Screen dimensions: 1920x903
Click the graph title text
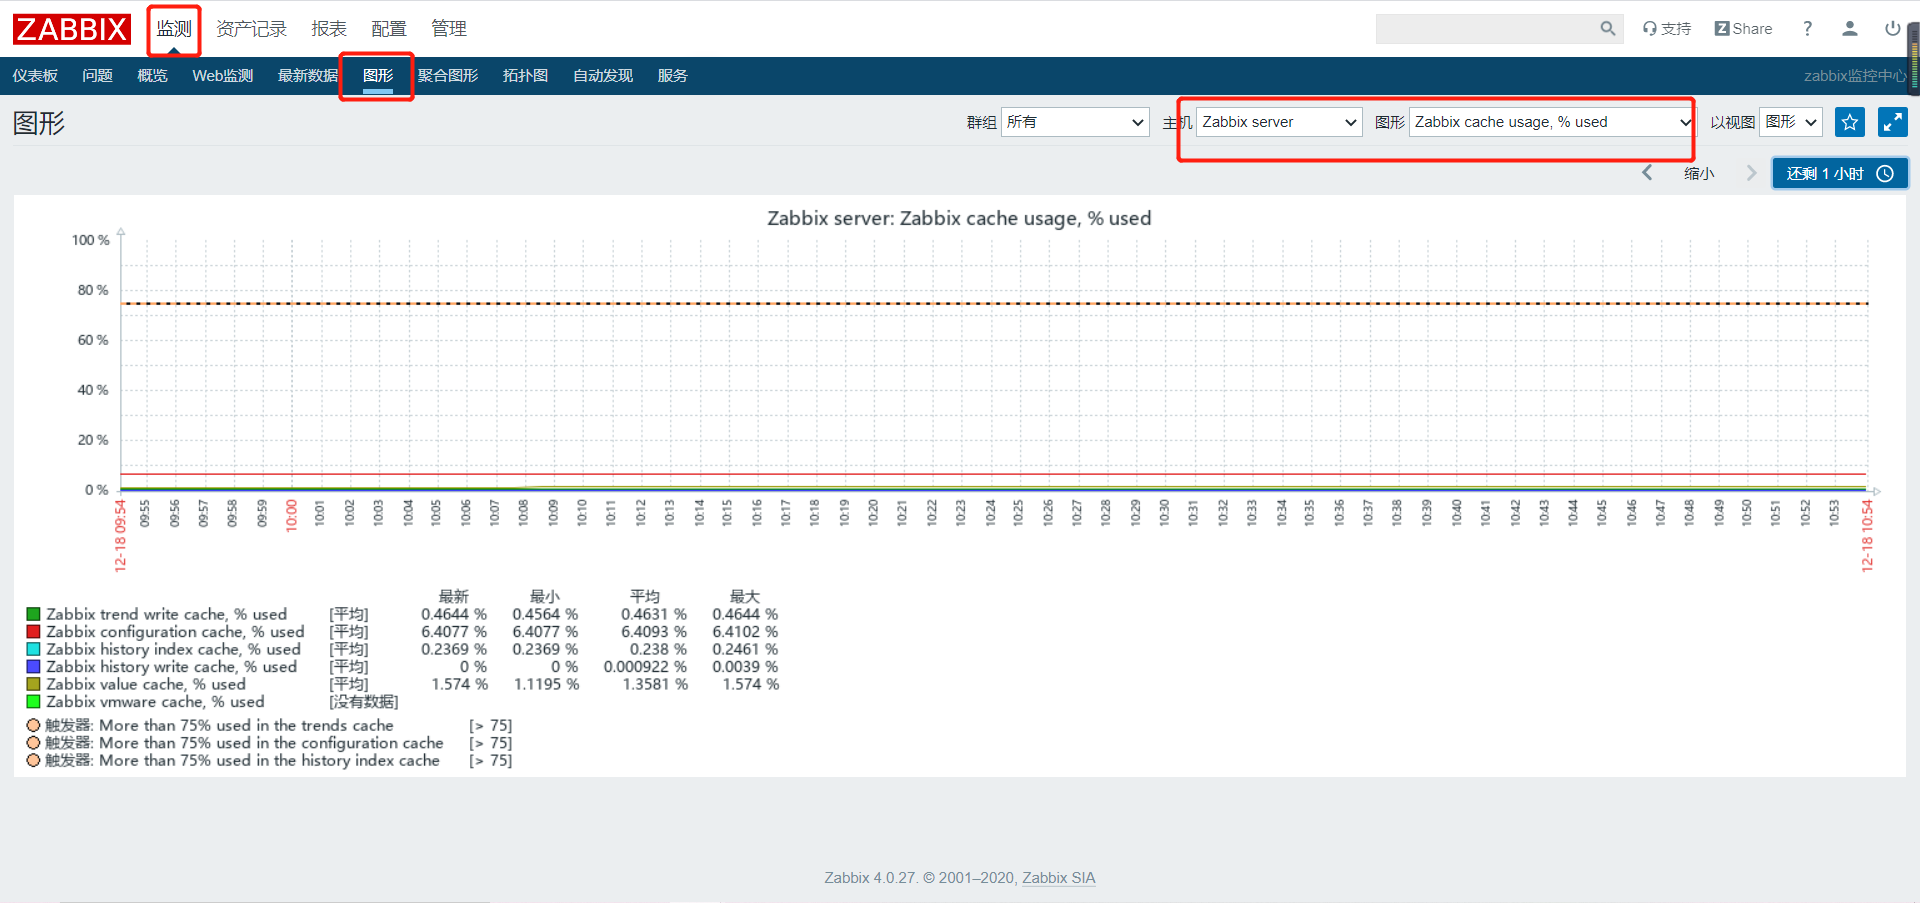[x=959, y=218]
